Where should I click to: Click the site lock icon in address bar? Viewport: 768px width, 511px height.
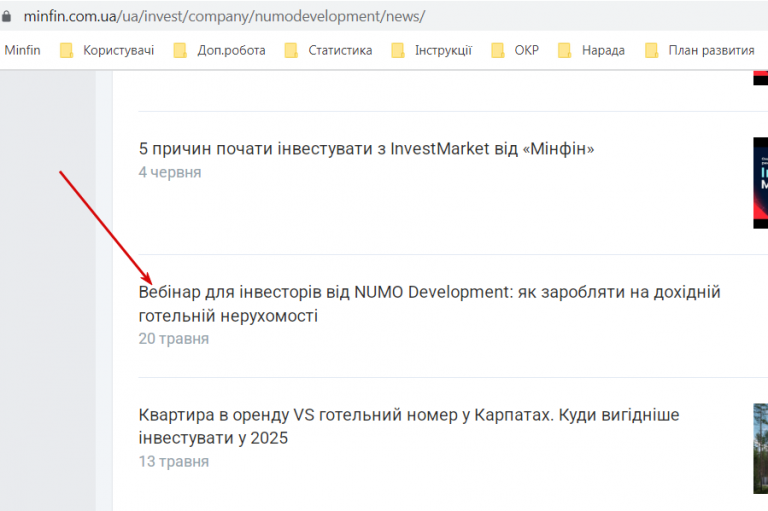click(6, 16)
